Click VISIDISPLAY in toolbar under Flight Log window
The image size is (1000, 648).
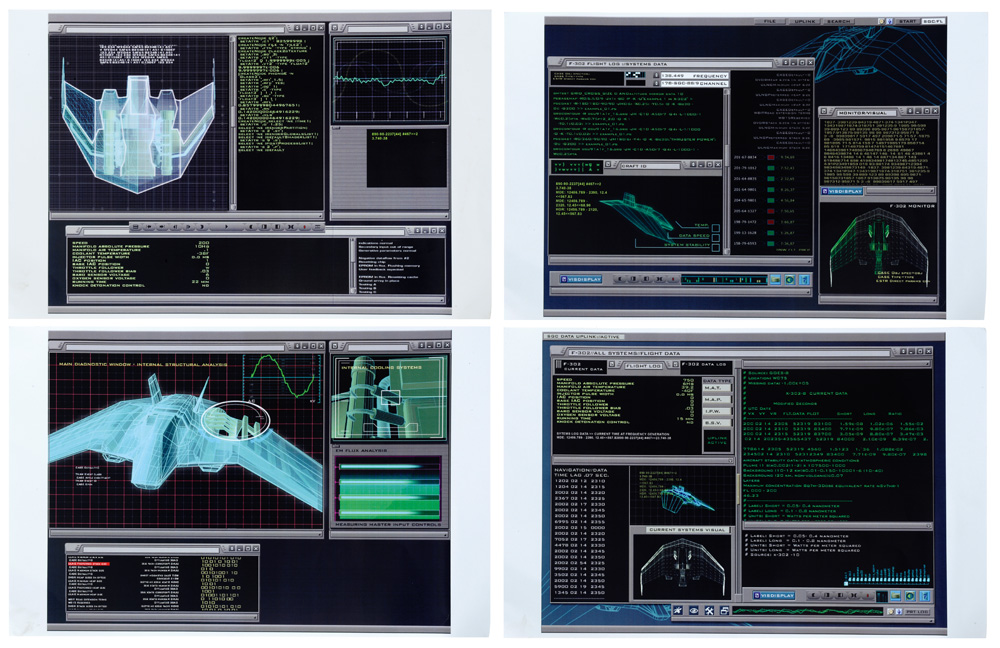coord(582,279)
